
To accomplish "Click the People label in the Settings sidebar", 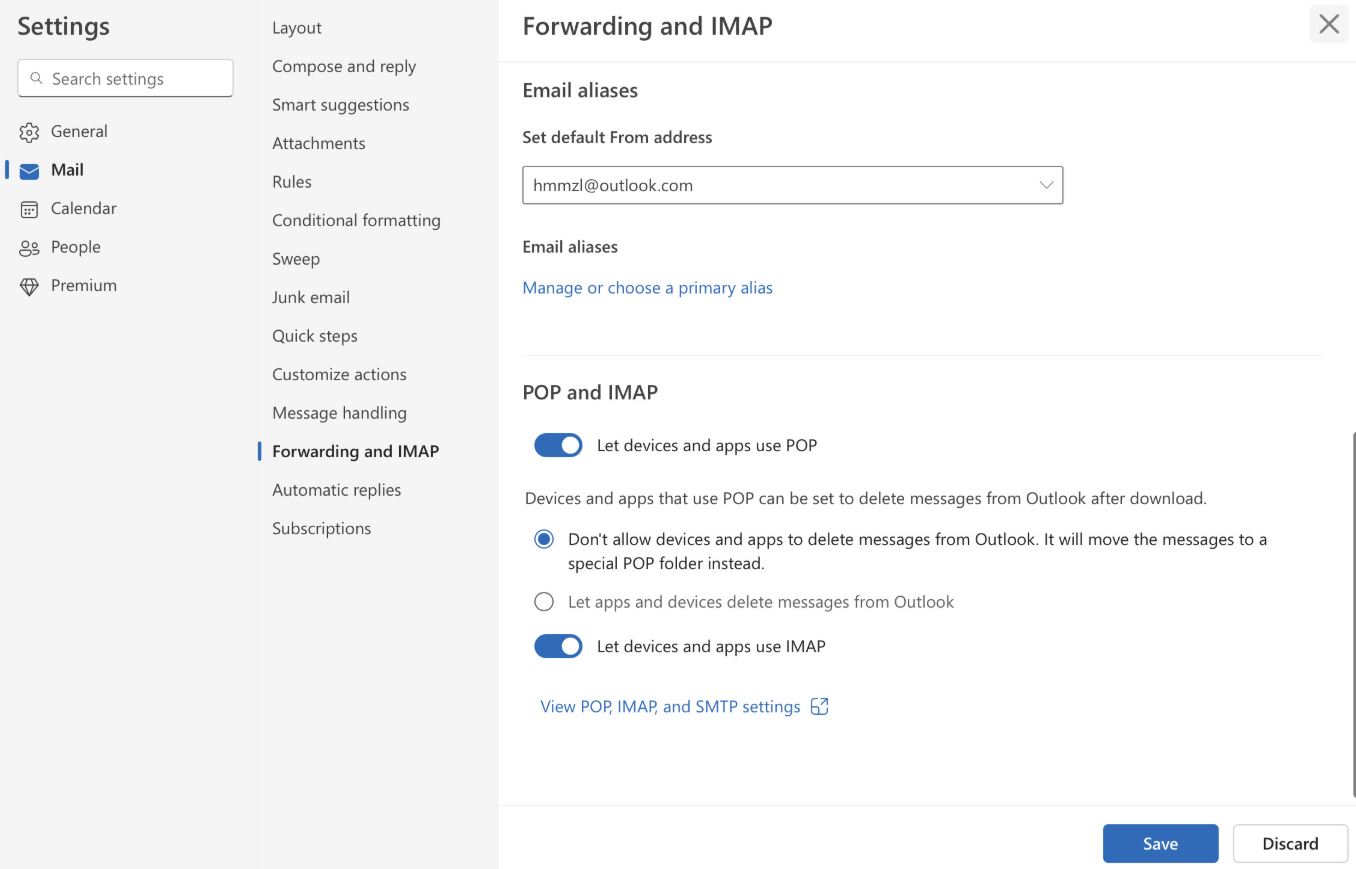I will (76, 247).
